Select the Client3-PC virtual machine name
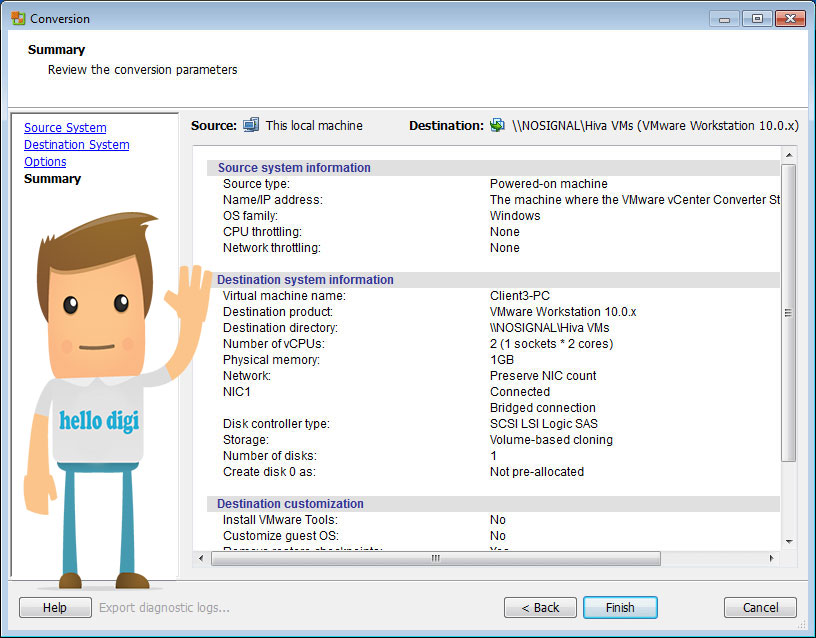 [x=520, y=296]
